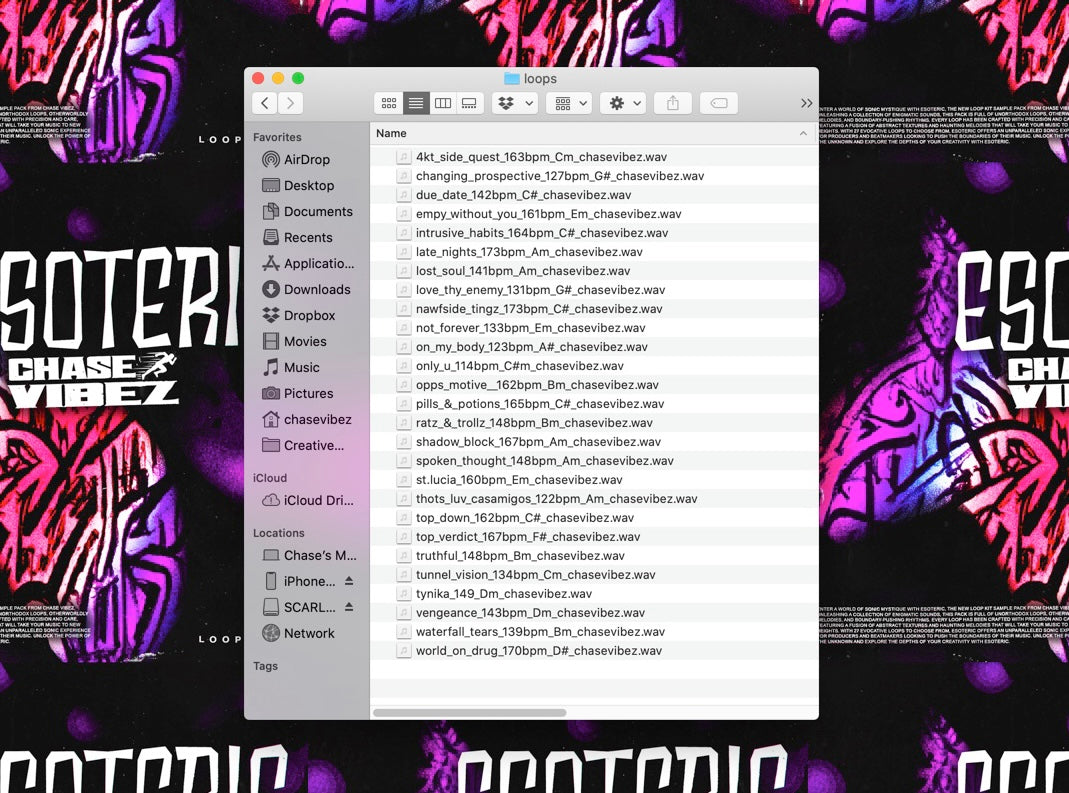Select lost_soul_141bpm_Am_chasevibez.wav
This screenshot has height=793, width=1069.
594,271
